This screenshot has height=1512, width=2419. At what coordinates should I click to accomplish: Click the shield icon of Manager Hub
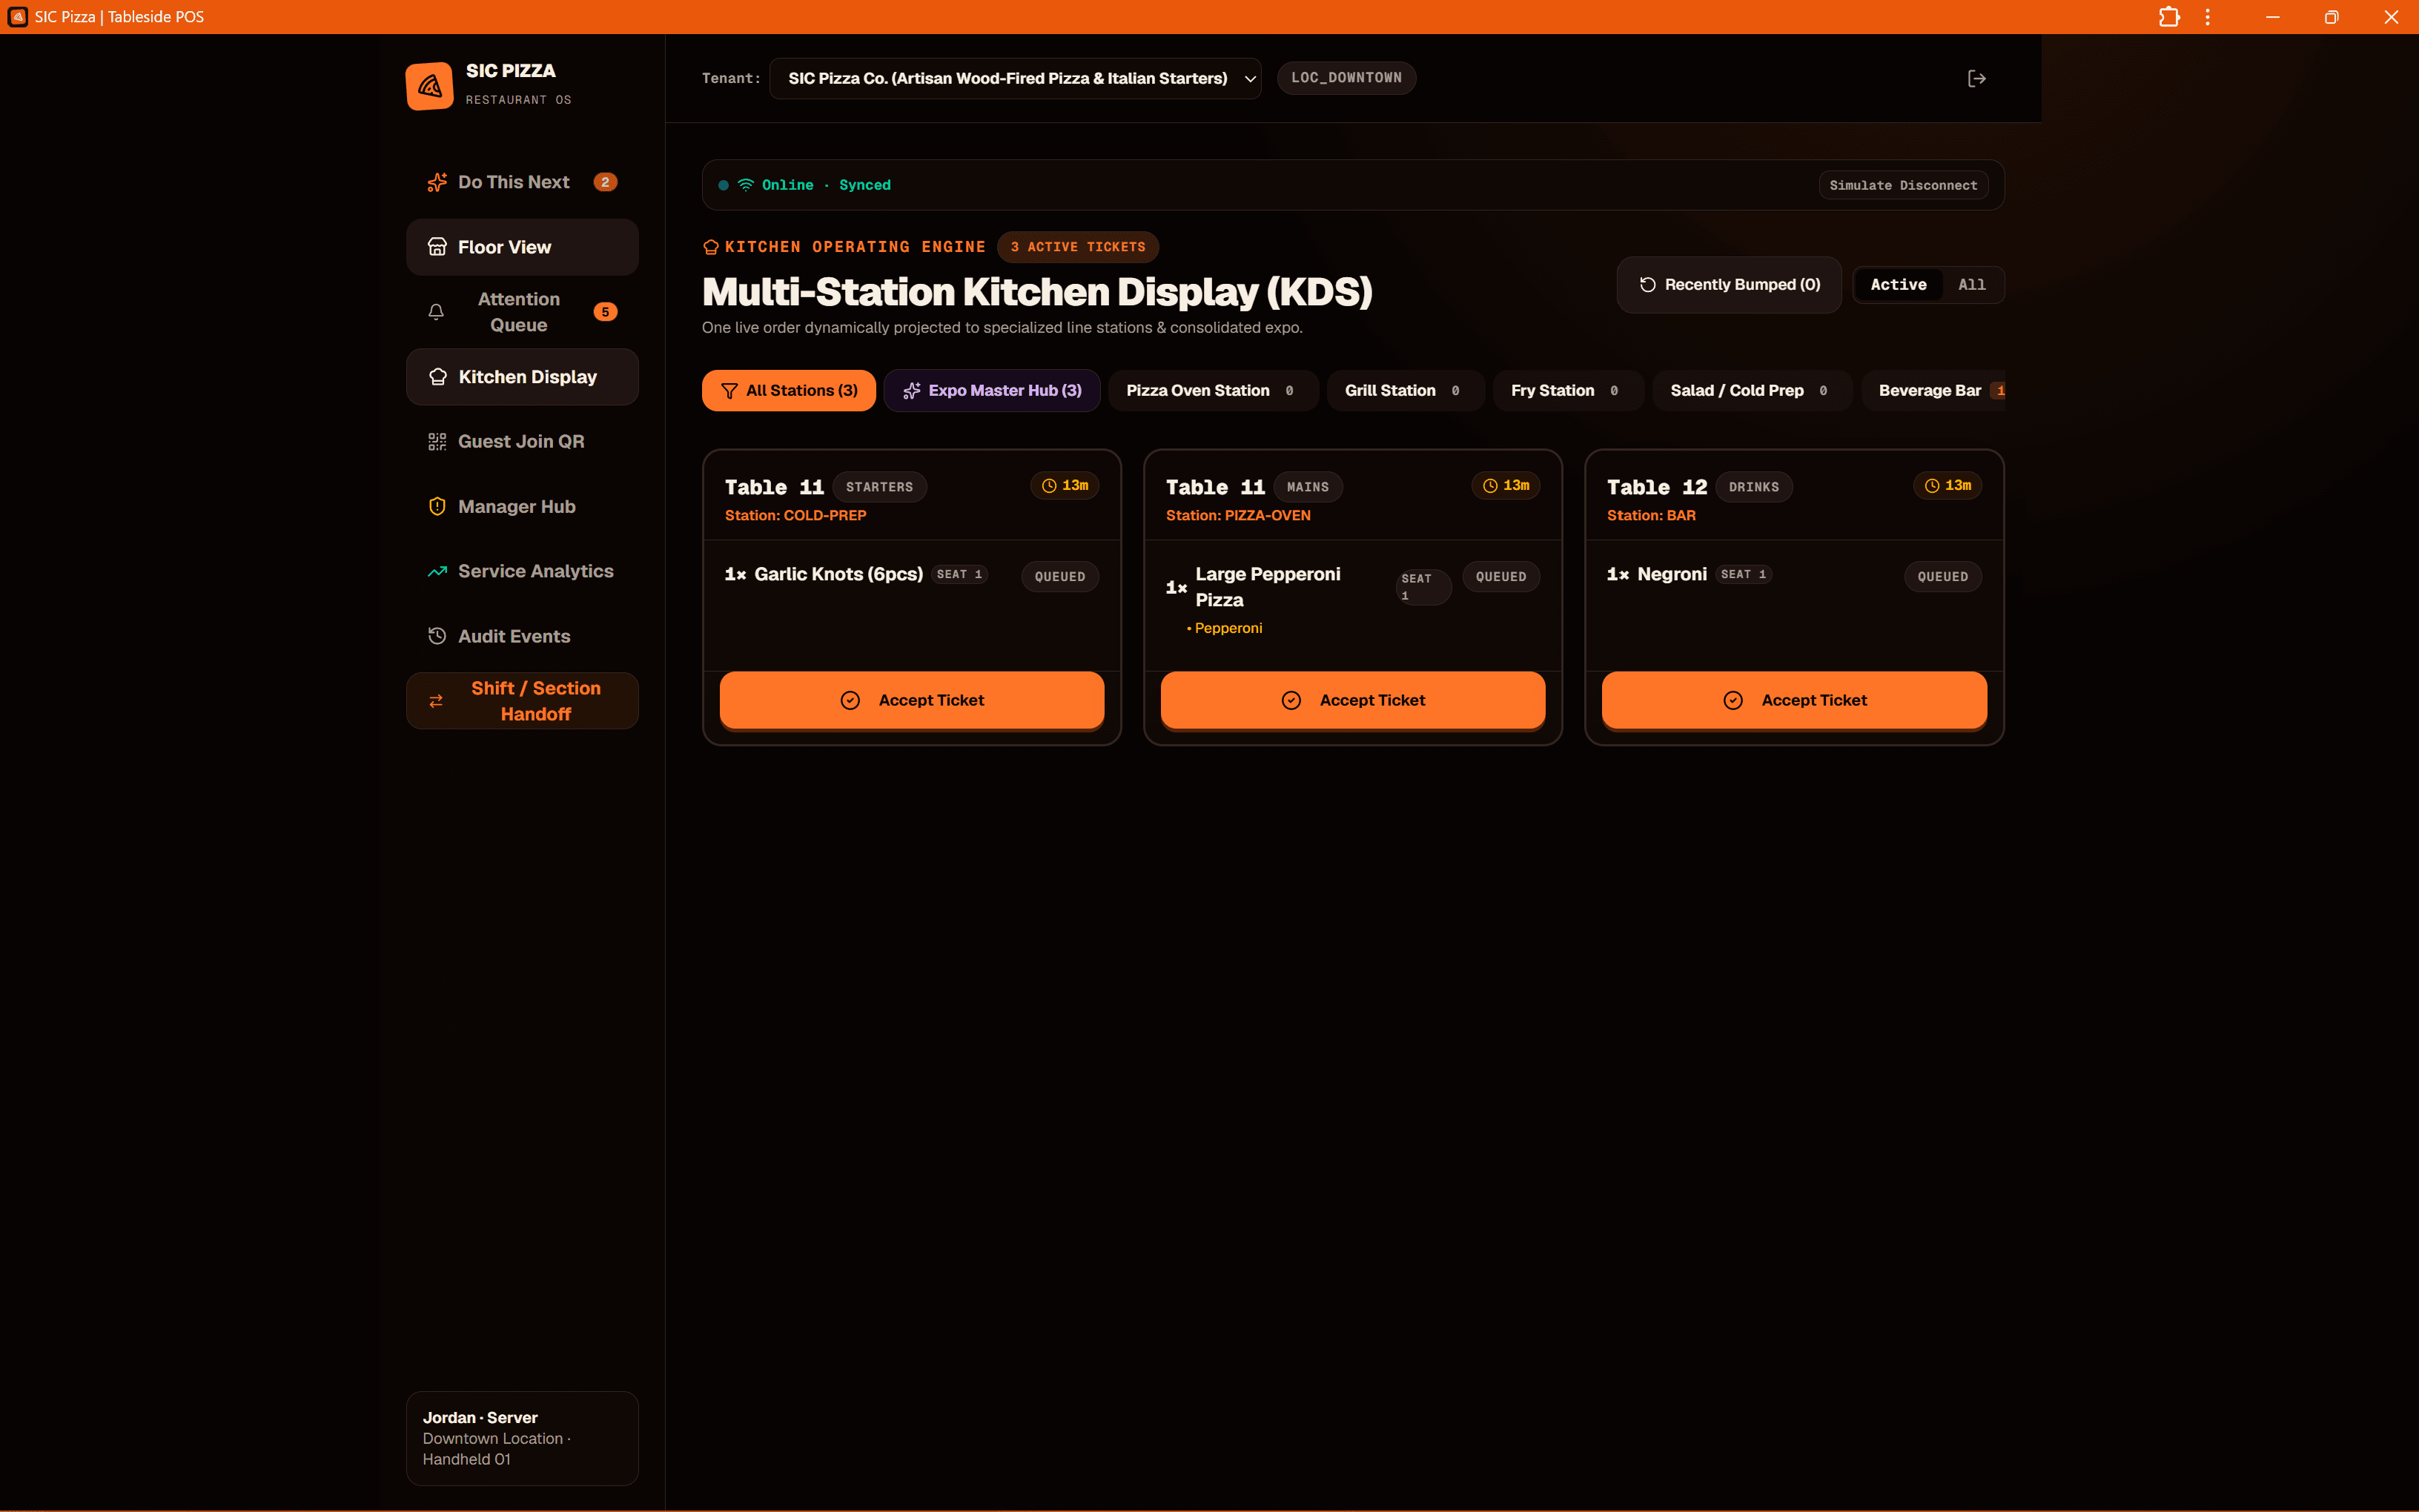[437, 506]
